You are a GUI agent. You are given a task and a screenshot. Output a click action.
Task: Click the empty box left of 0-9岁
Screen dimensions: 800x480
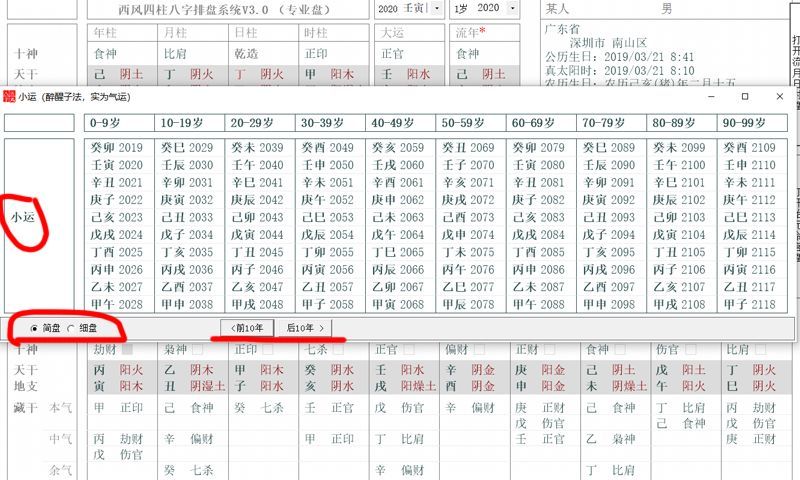click(x=39, y=123)
